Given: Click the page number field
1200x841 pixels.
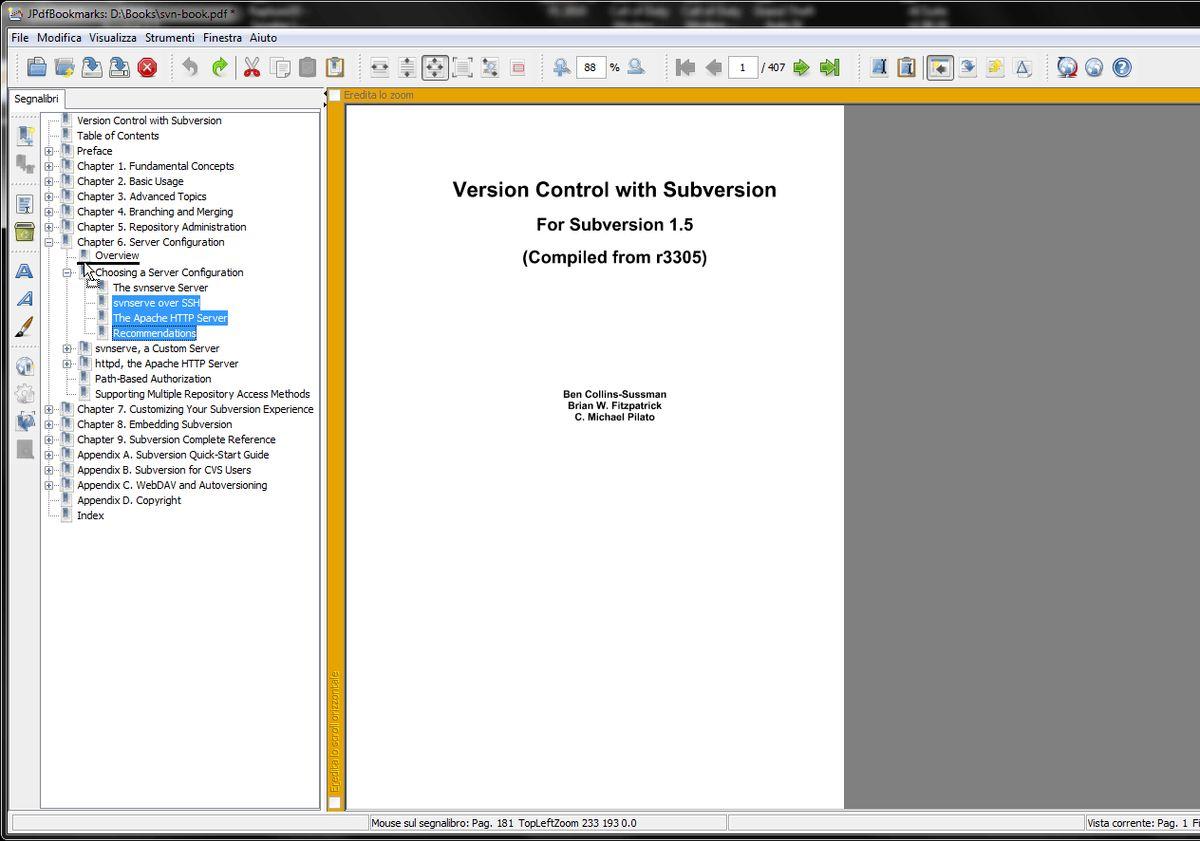Looking at the screenshot, I should click(x=743, y=67).
